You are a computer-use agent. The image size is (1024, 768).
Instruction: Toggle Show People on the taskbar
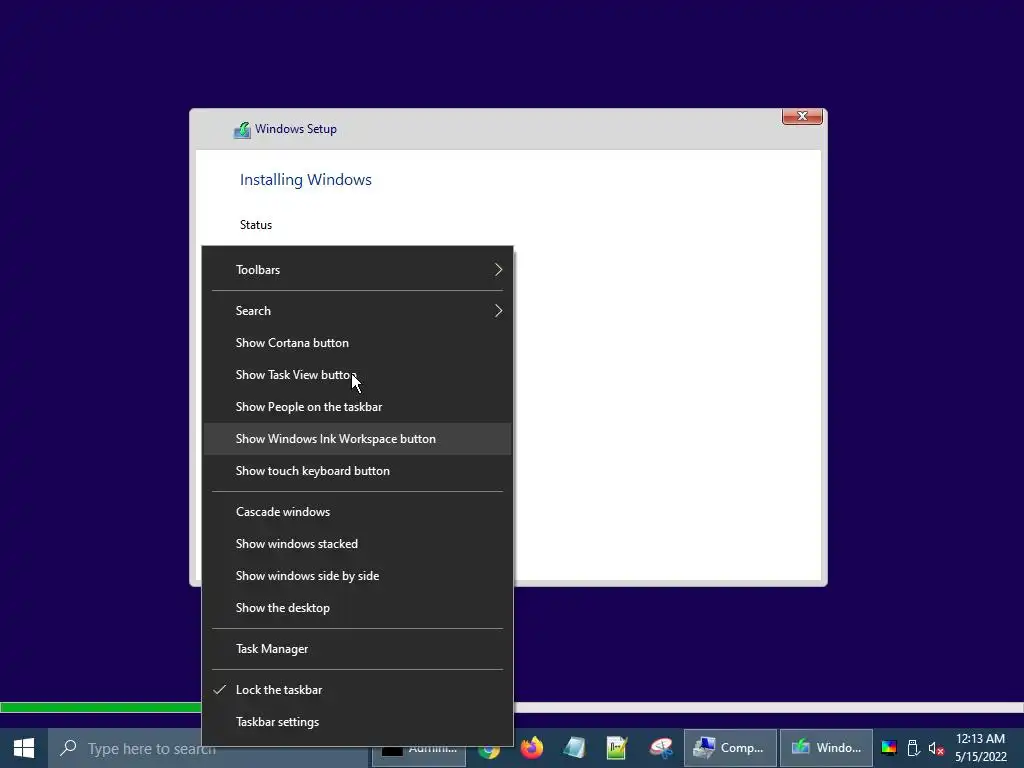point(358,407)
